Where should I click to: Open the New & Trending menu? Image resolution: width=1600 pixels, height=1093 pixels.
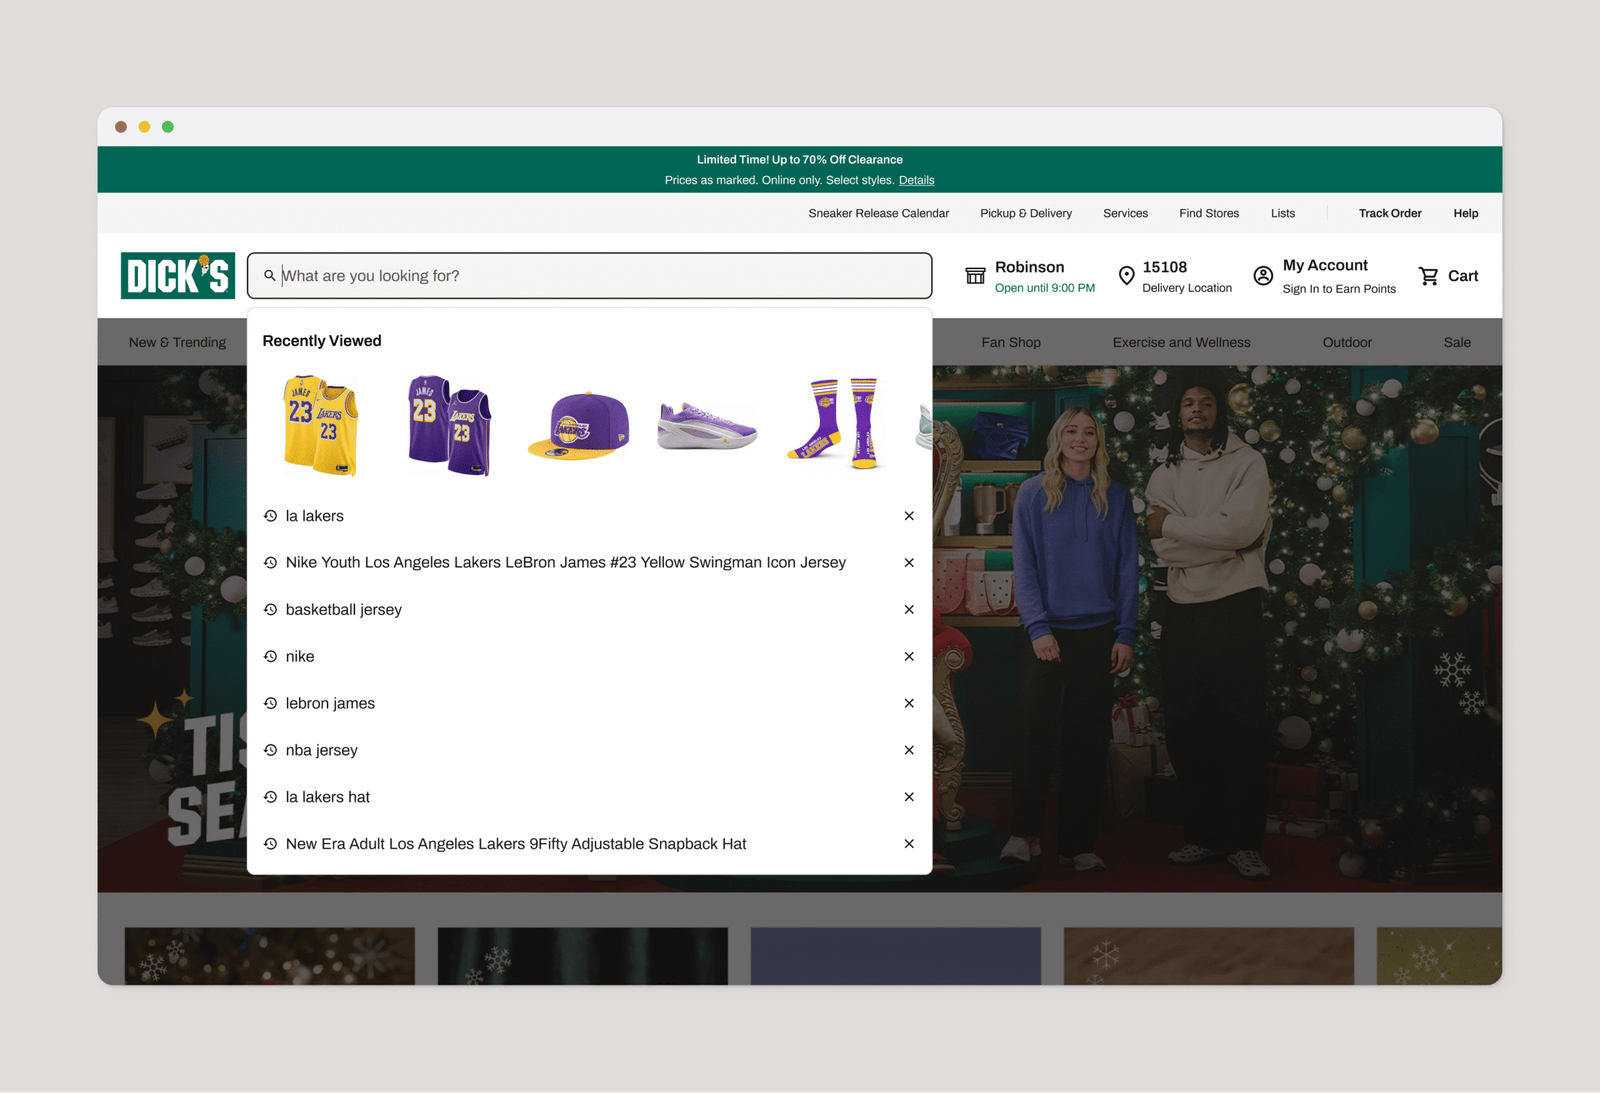(x=177, y=343)
